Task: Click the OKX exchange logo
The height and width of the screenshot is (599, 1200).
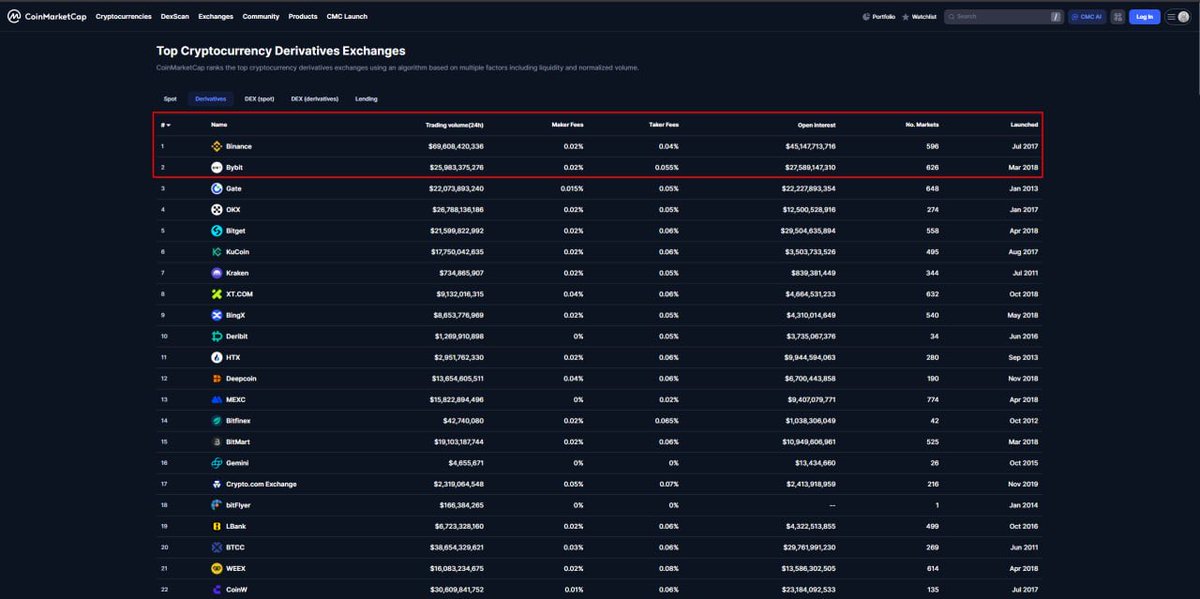Action: coord(217,209)
